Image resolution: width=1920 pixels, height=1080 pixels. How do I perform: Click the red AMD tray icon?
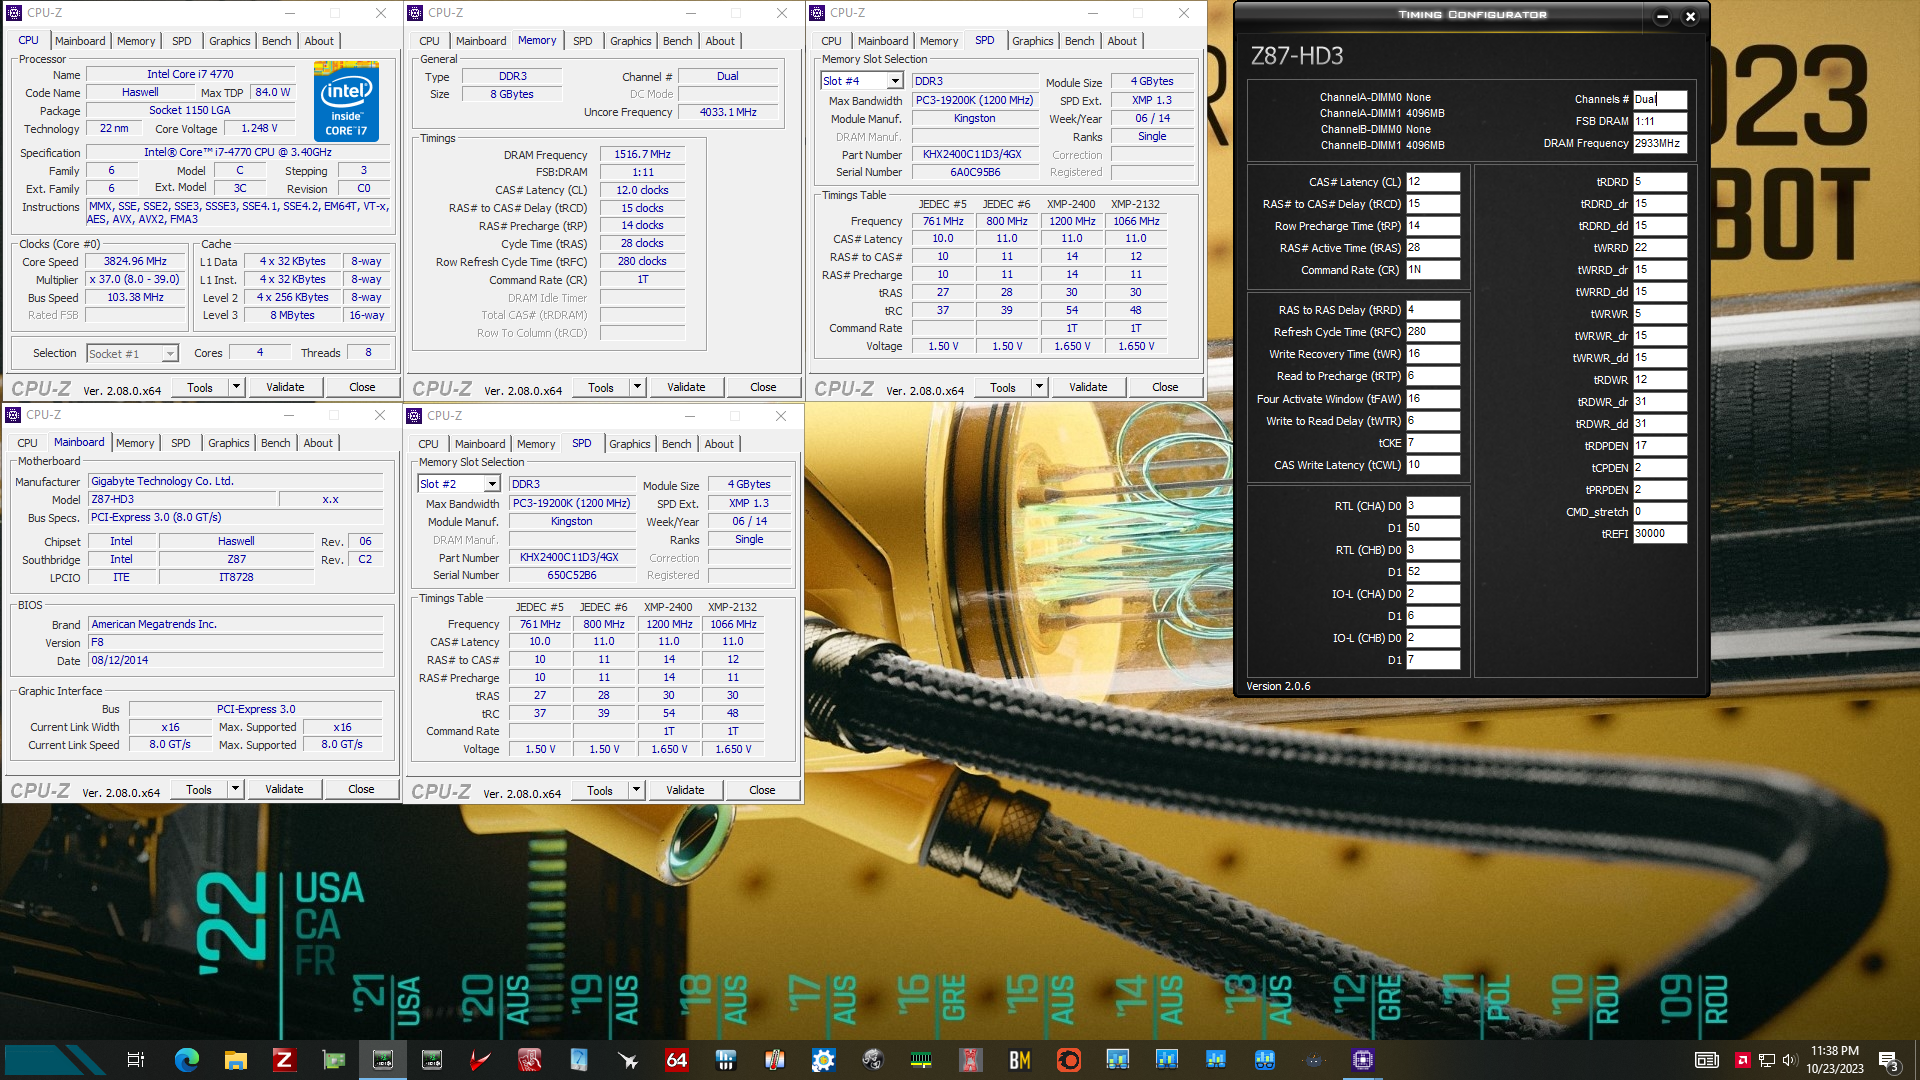[x=1743, y=1060]
